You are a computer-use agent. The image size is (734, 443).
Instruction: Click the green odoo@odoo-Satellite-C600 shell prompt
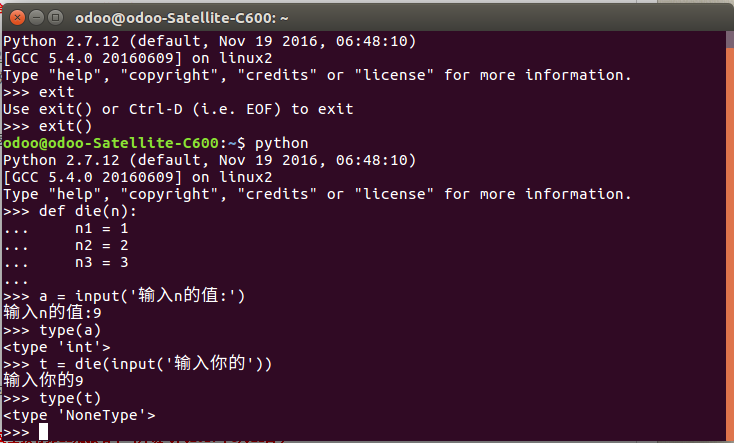(115, 143)
